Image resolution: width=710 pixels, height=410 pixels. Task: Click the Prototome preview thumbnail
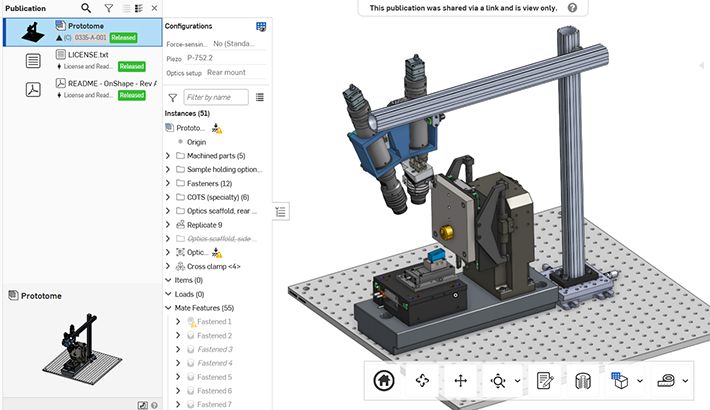coord(82,349)
